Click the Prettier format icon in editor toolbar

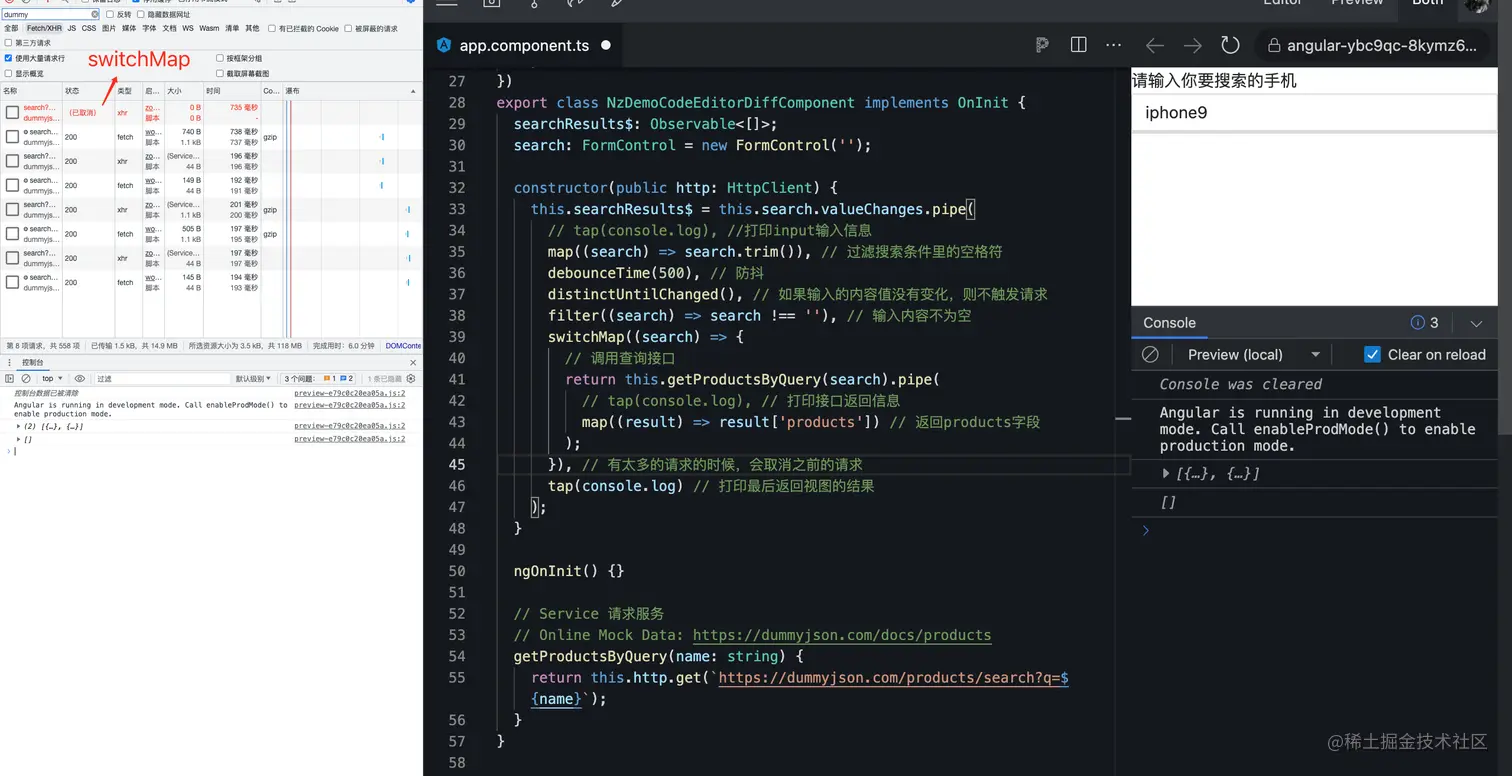(1042, 45)
